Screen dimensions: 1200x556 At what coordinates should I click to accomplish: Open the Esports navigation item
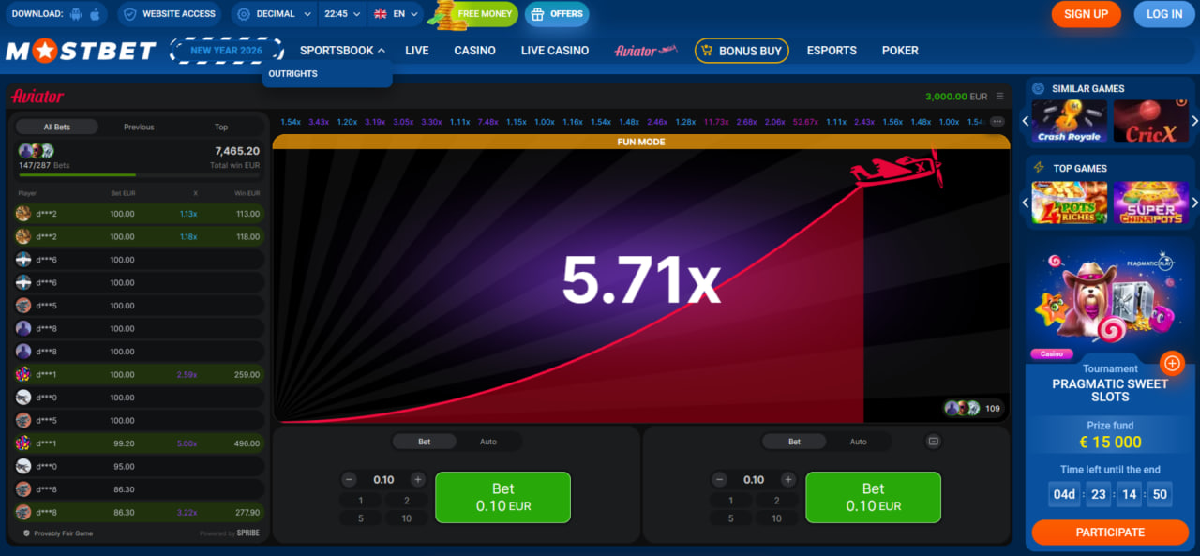tap(832, 50)
